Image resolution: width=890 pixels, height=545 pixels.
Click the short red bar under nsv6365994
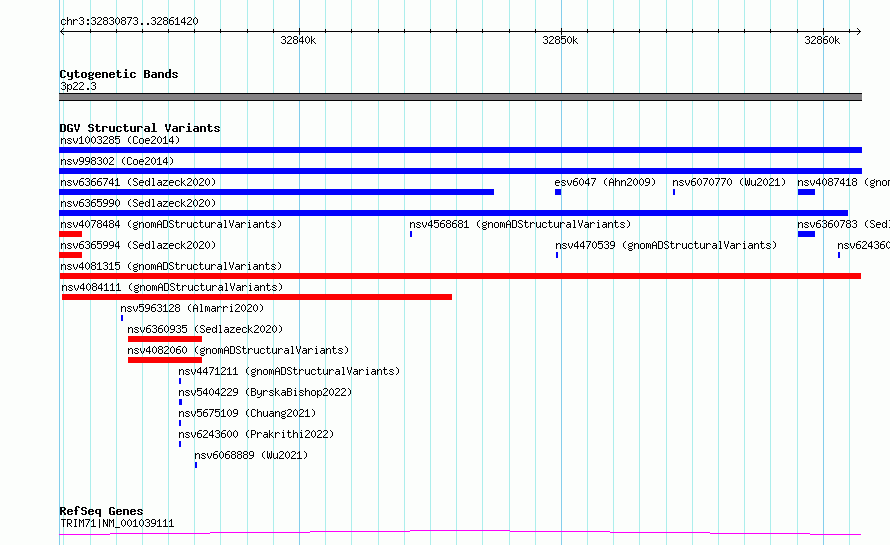pos(70,255)
